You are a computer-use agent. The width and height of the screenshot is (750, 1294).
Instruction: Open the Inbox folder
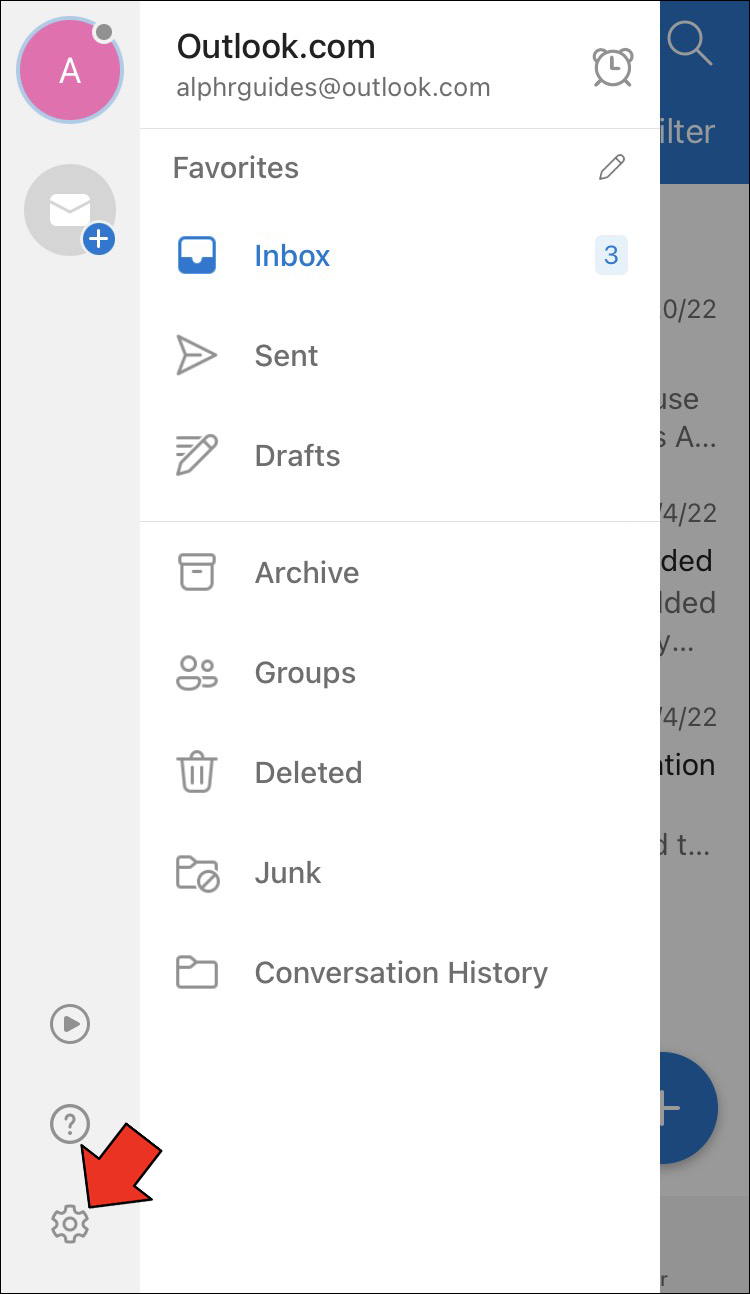click(292, 256)
